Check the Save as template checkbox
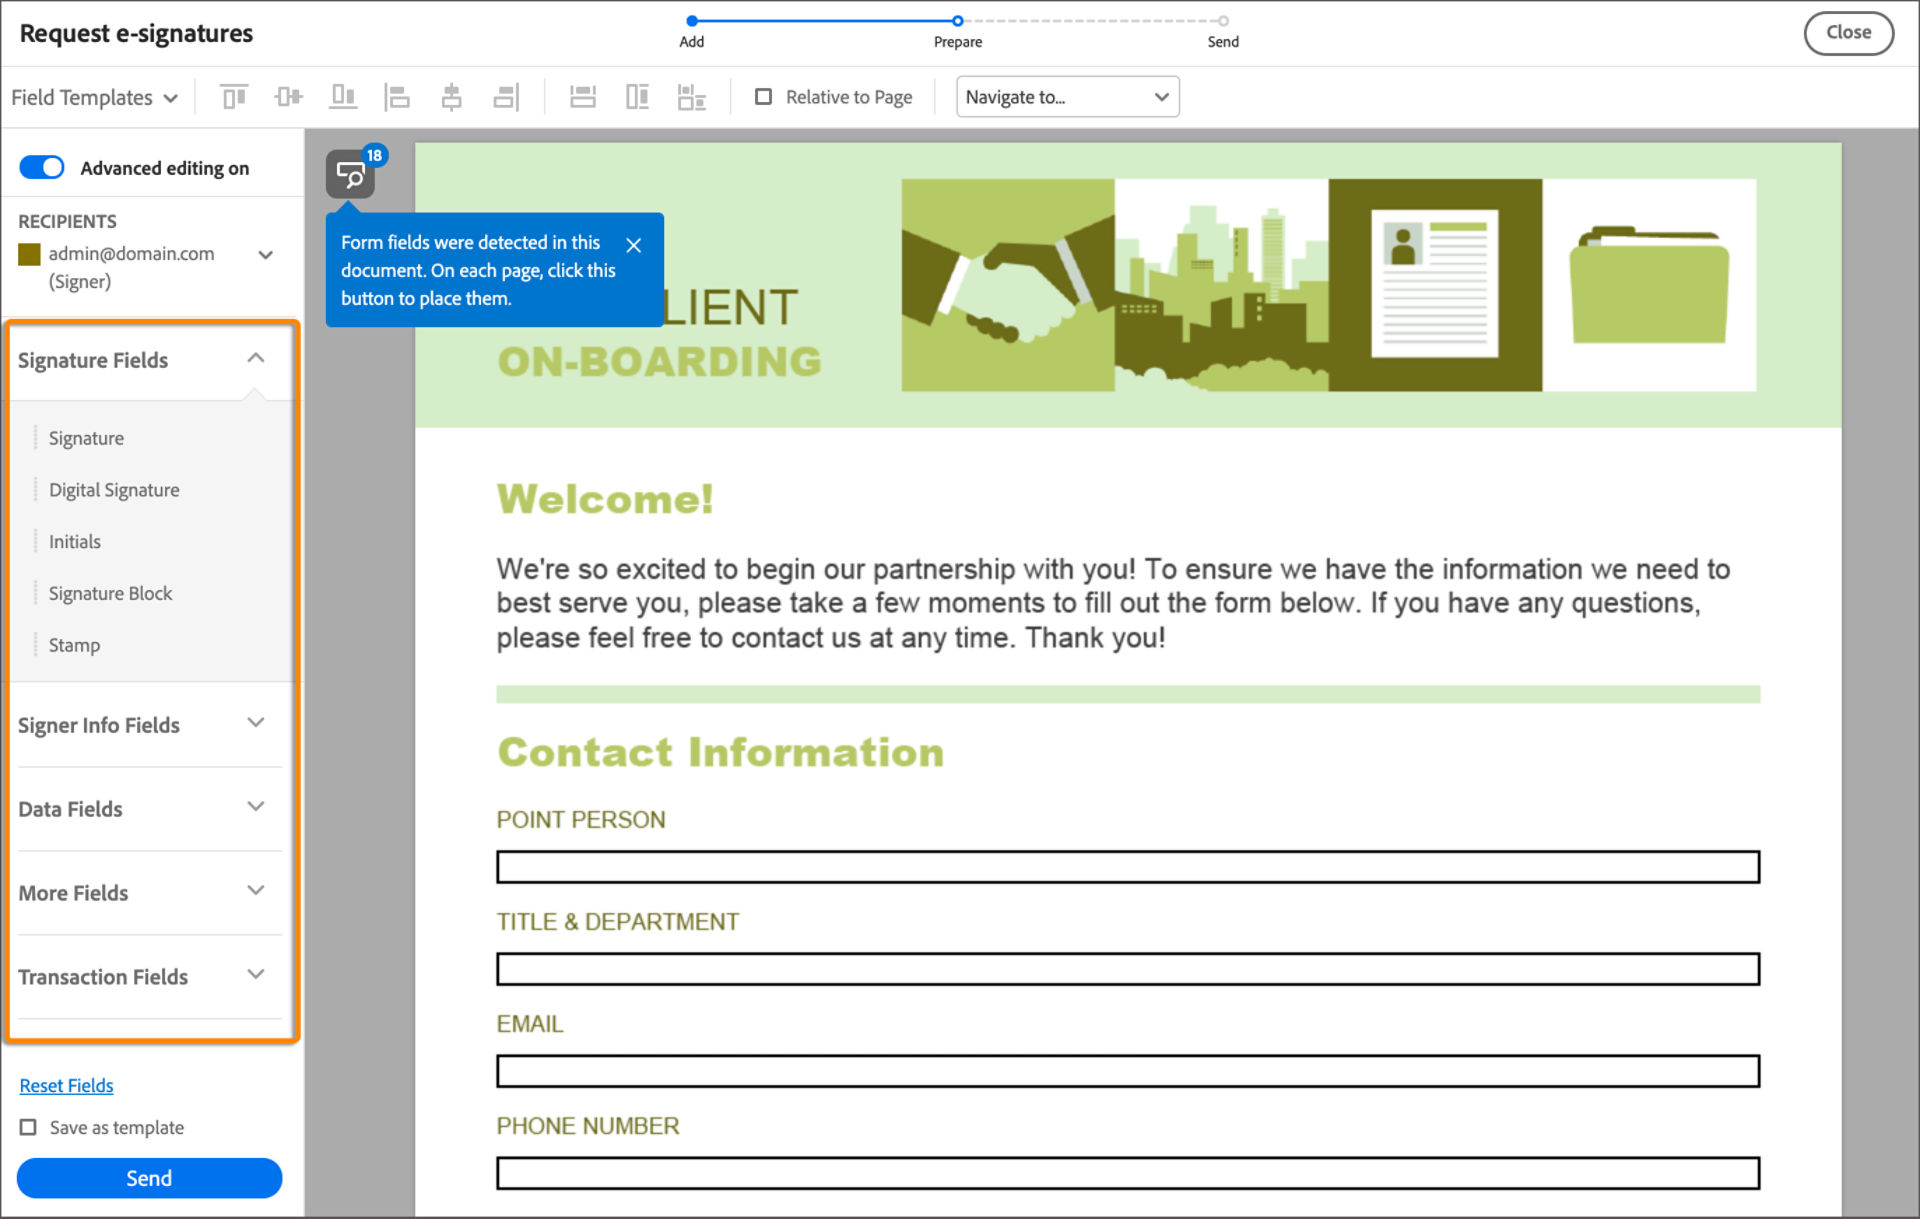Screen dimensions: 1920x1219 [x=30, y=1127]
